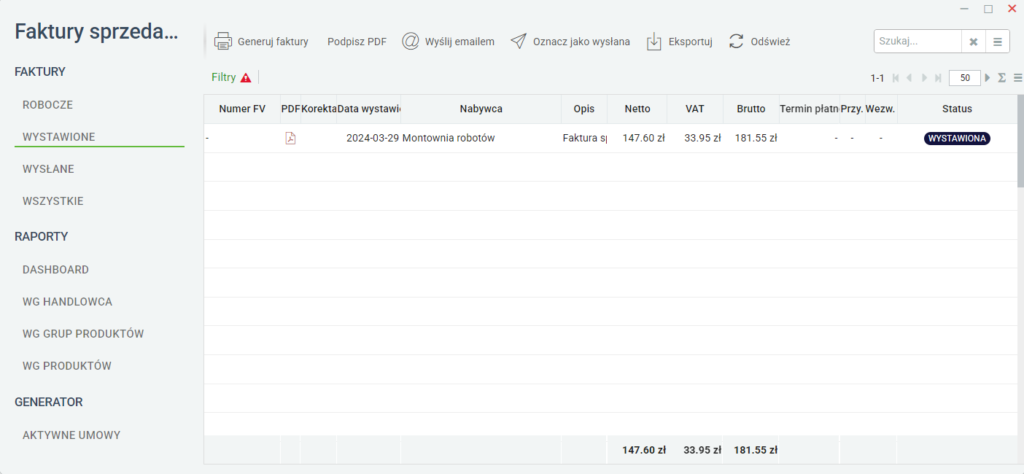Click the Faktura description cell
1024x474 pixels.
click(x=584, y=138)
